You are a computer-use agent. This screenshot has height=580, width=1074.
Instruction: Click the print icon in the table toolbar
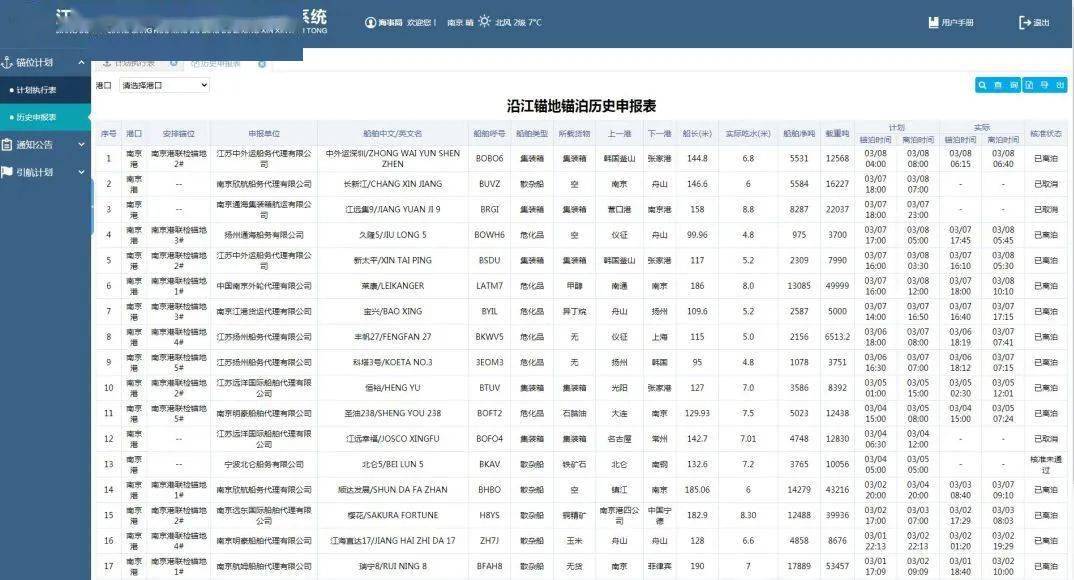1044,85
